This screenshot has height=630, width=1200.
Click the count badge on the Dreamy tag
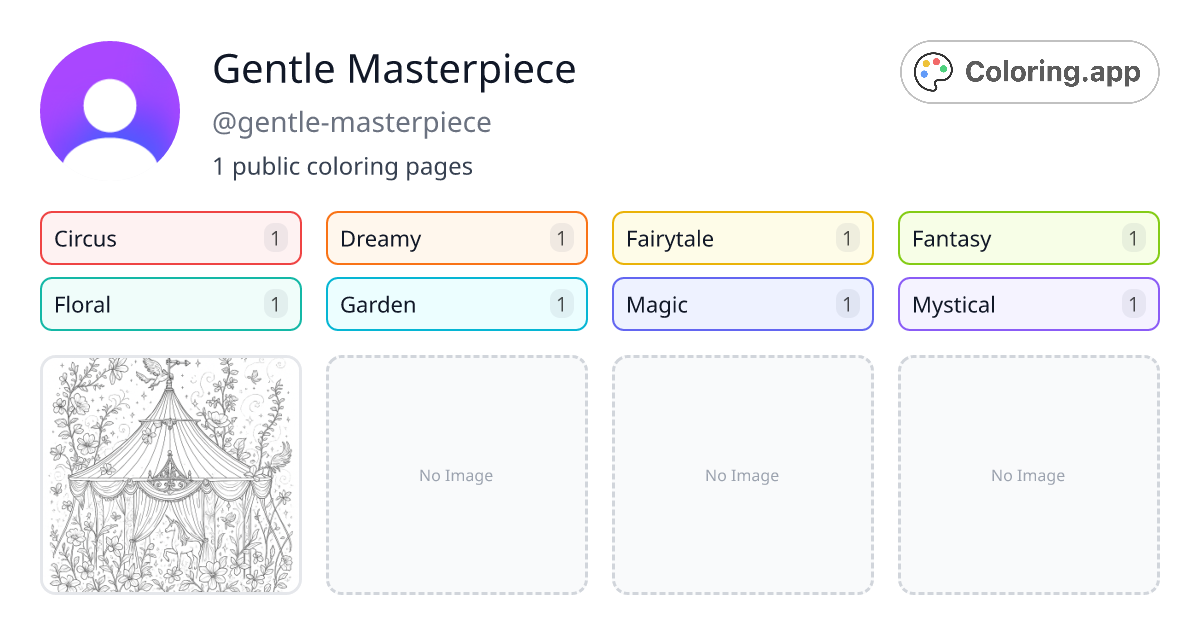tap(561, 238)
